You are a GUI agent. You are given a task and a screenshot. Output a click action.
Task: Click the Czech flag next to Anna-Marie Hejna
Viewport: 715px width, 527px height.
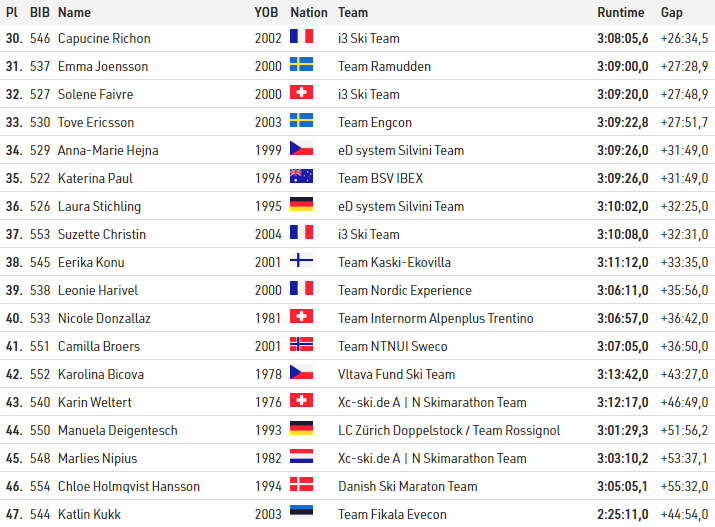click(x=301, y=150)
